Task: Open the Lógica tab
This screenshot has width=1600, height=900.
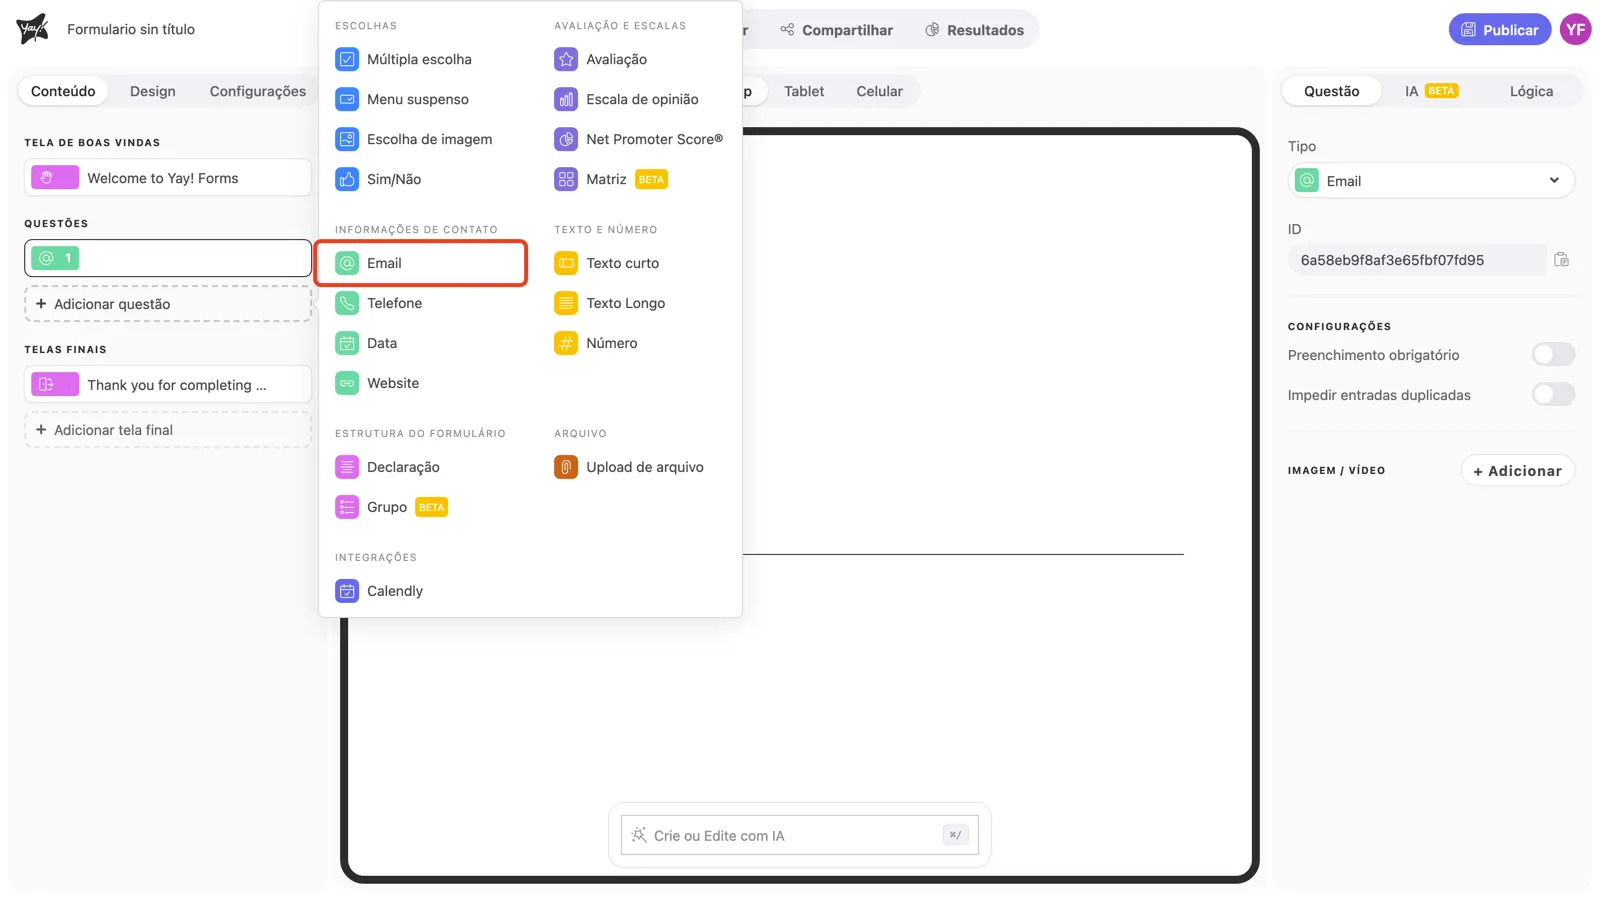Action: pos(1531,91)
